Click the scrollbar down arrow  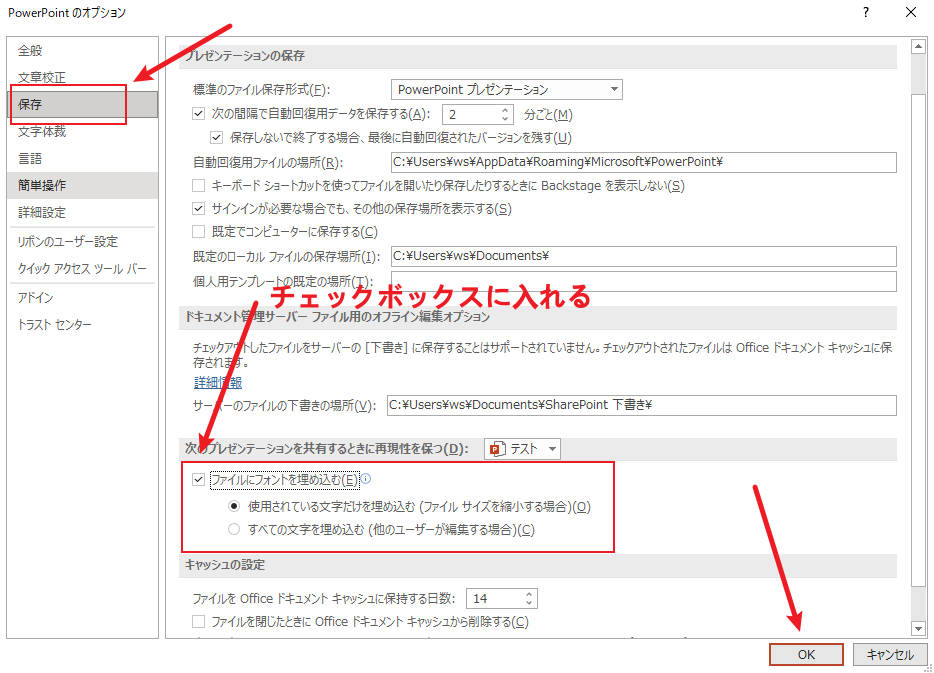(x=919, y=629)
